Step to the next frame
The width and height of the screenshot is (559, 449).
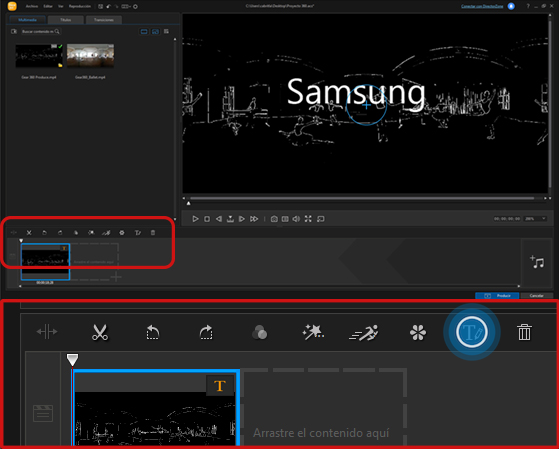(x=242, y=219)
